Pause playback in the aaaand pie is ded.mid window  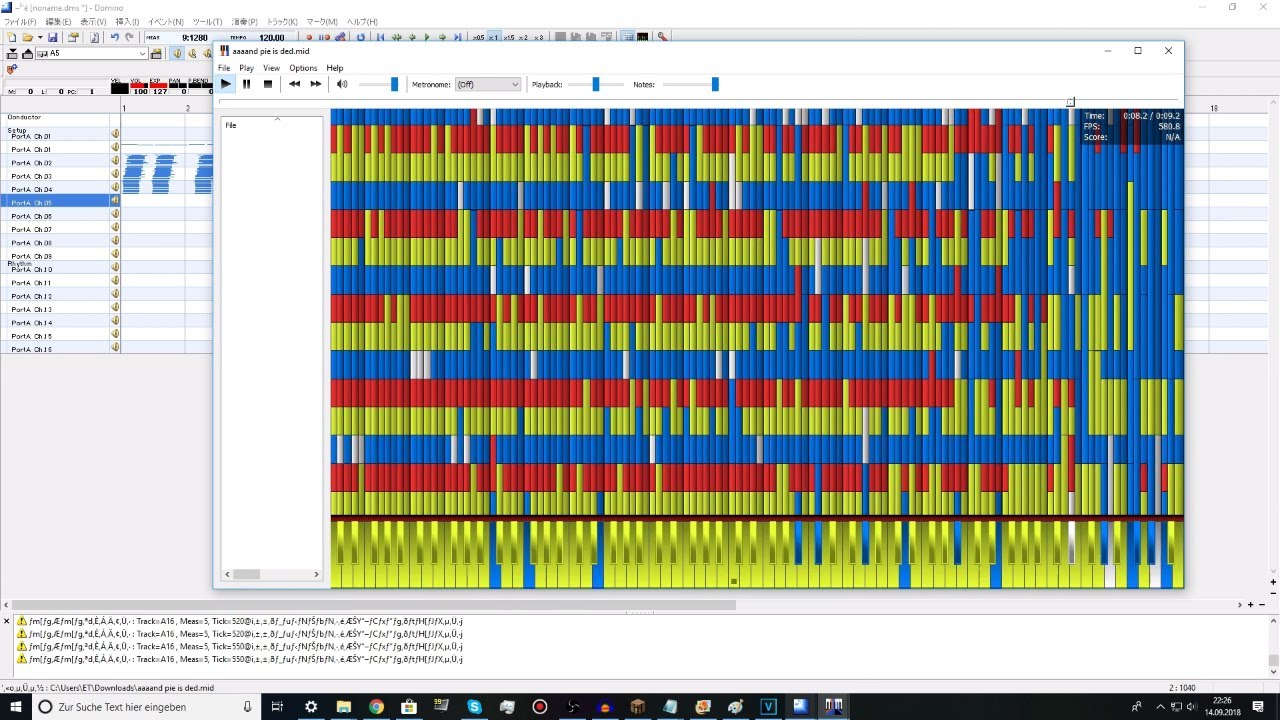247,84
